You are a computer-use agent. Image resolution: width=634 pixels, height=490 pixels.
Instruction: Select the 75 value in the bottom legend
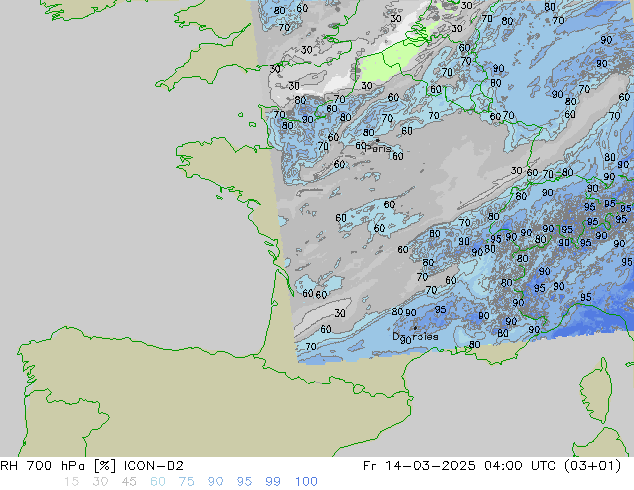pos(186,482)
